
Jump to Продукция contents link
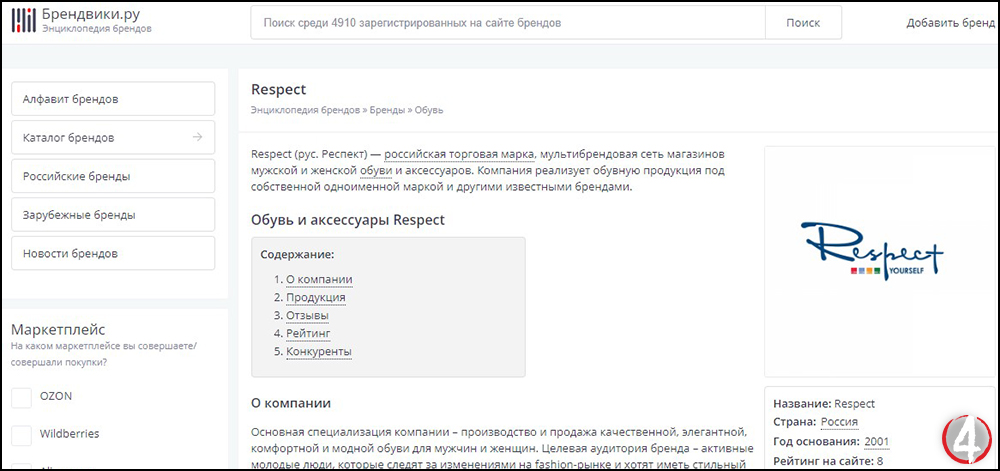pos(316,297)
